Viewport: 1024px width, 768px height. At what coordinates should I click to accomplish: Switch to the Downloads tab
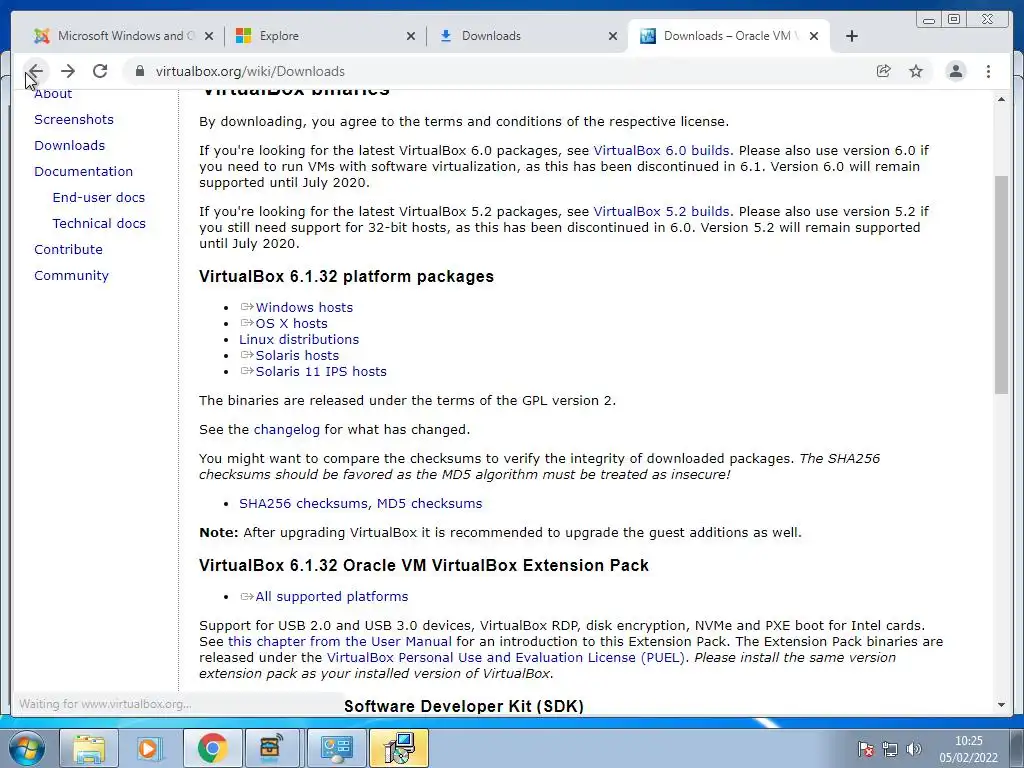point(526,36)
